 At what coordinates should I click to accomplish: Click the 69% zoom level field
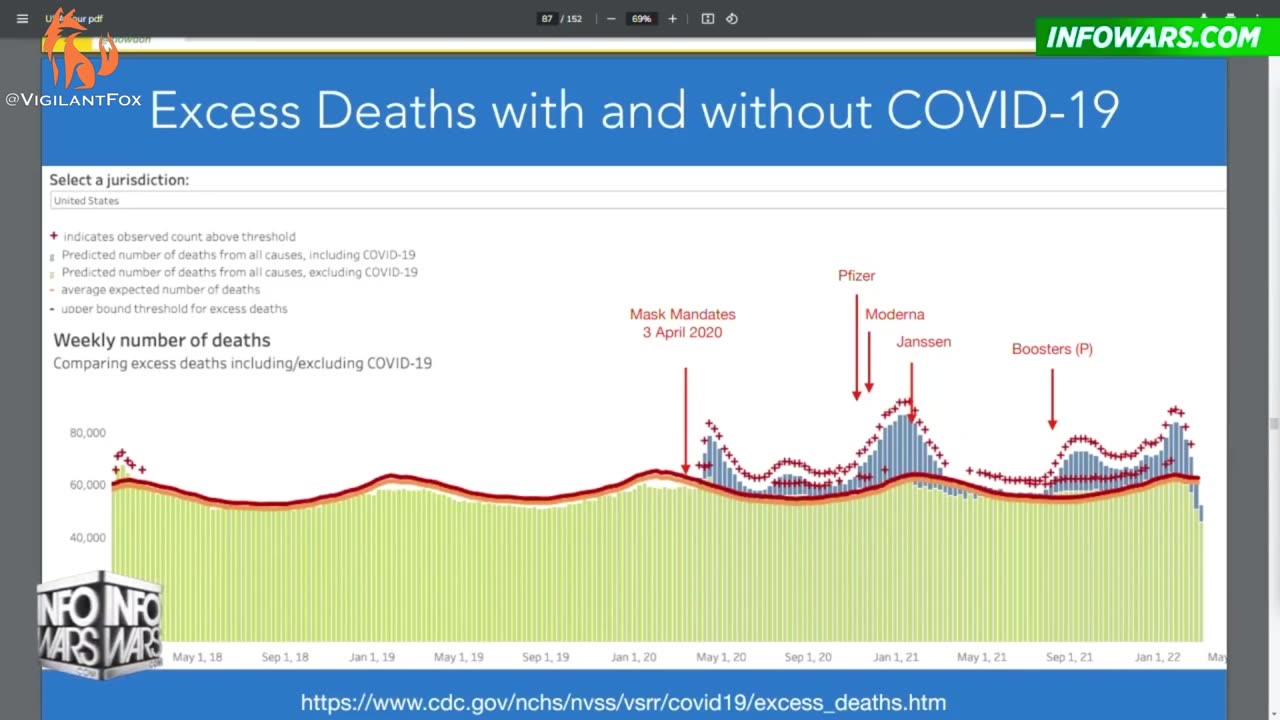pyautogui.click(x=641, y=18)
